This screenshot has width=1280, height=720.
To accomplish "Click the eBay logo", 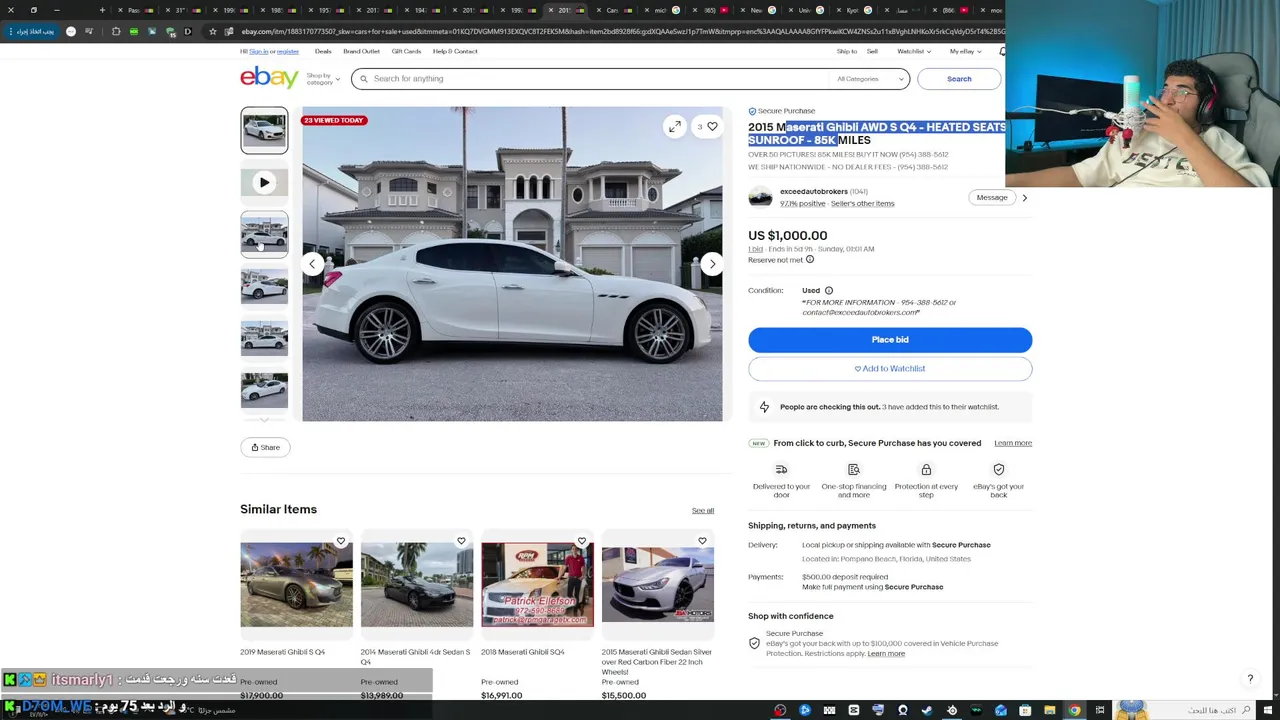I will click(x=269, y=78).
